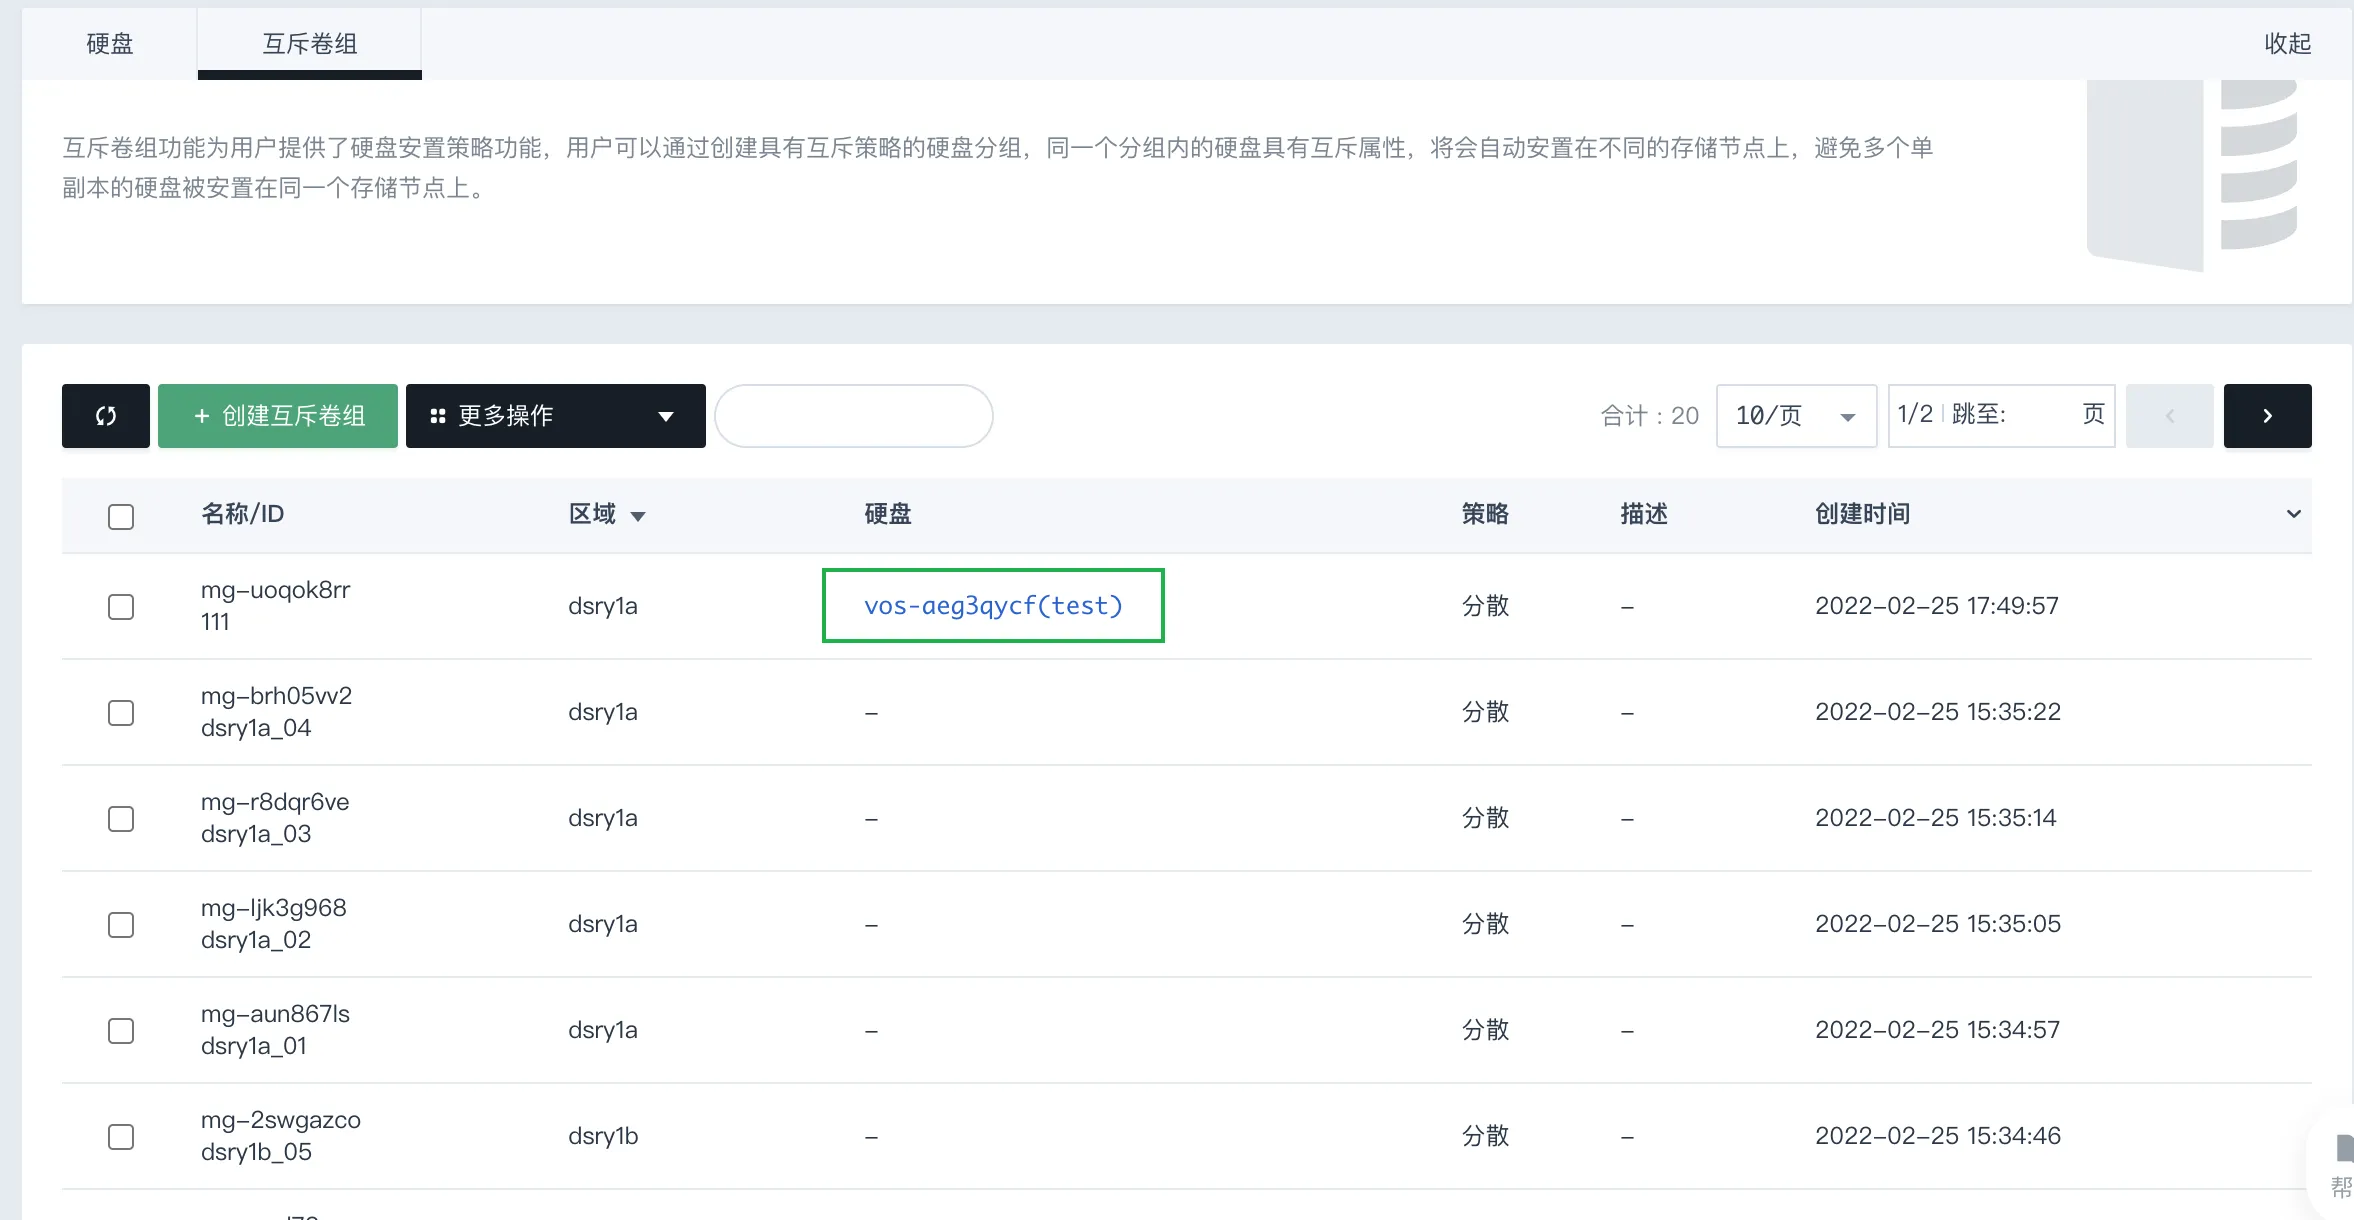This screenshot has height=1220, width=2354.
Task: Click the dsry1b region cell
Action: coord(603,1136)
